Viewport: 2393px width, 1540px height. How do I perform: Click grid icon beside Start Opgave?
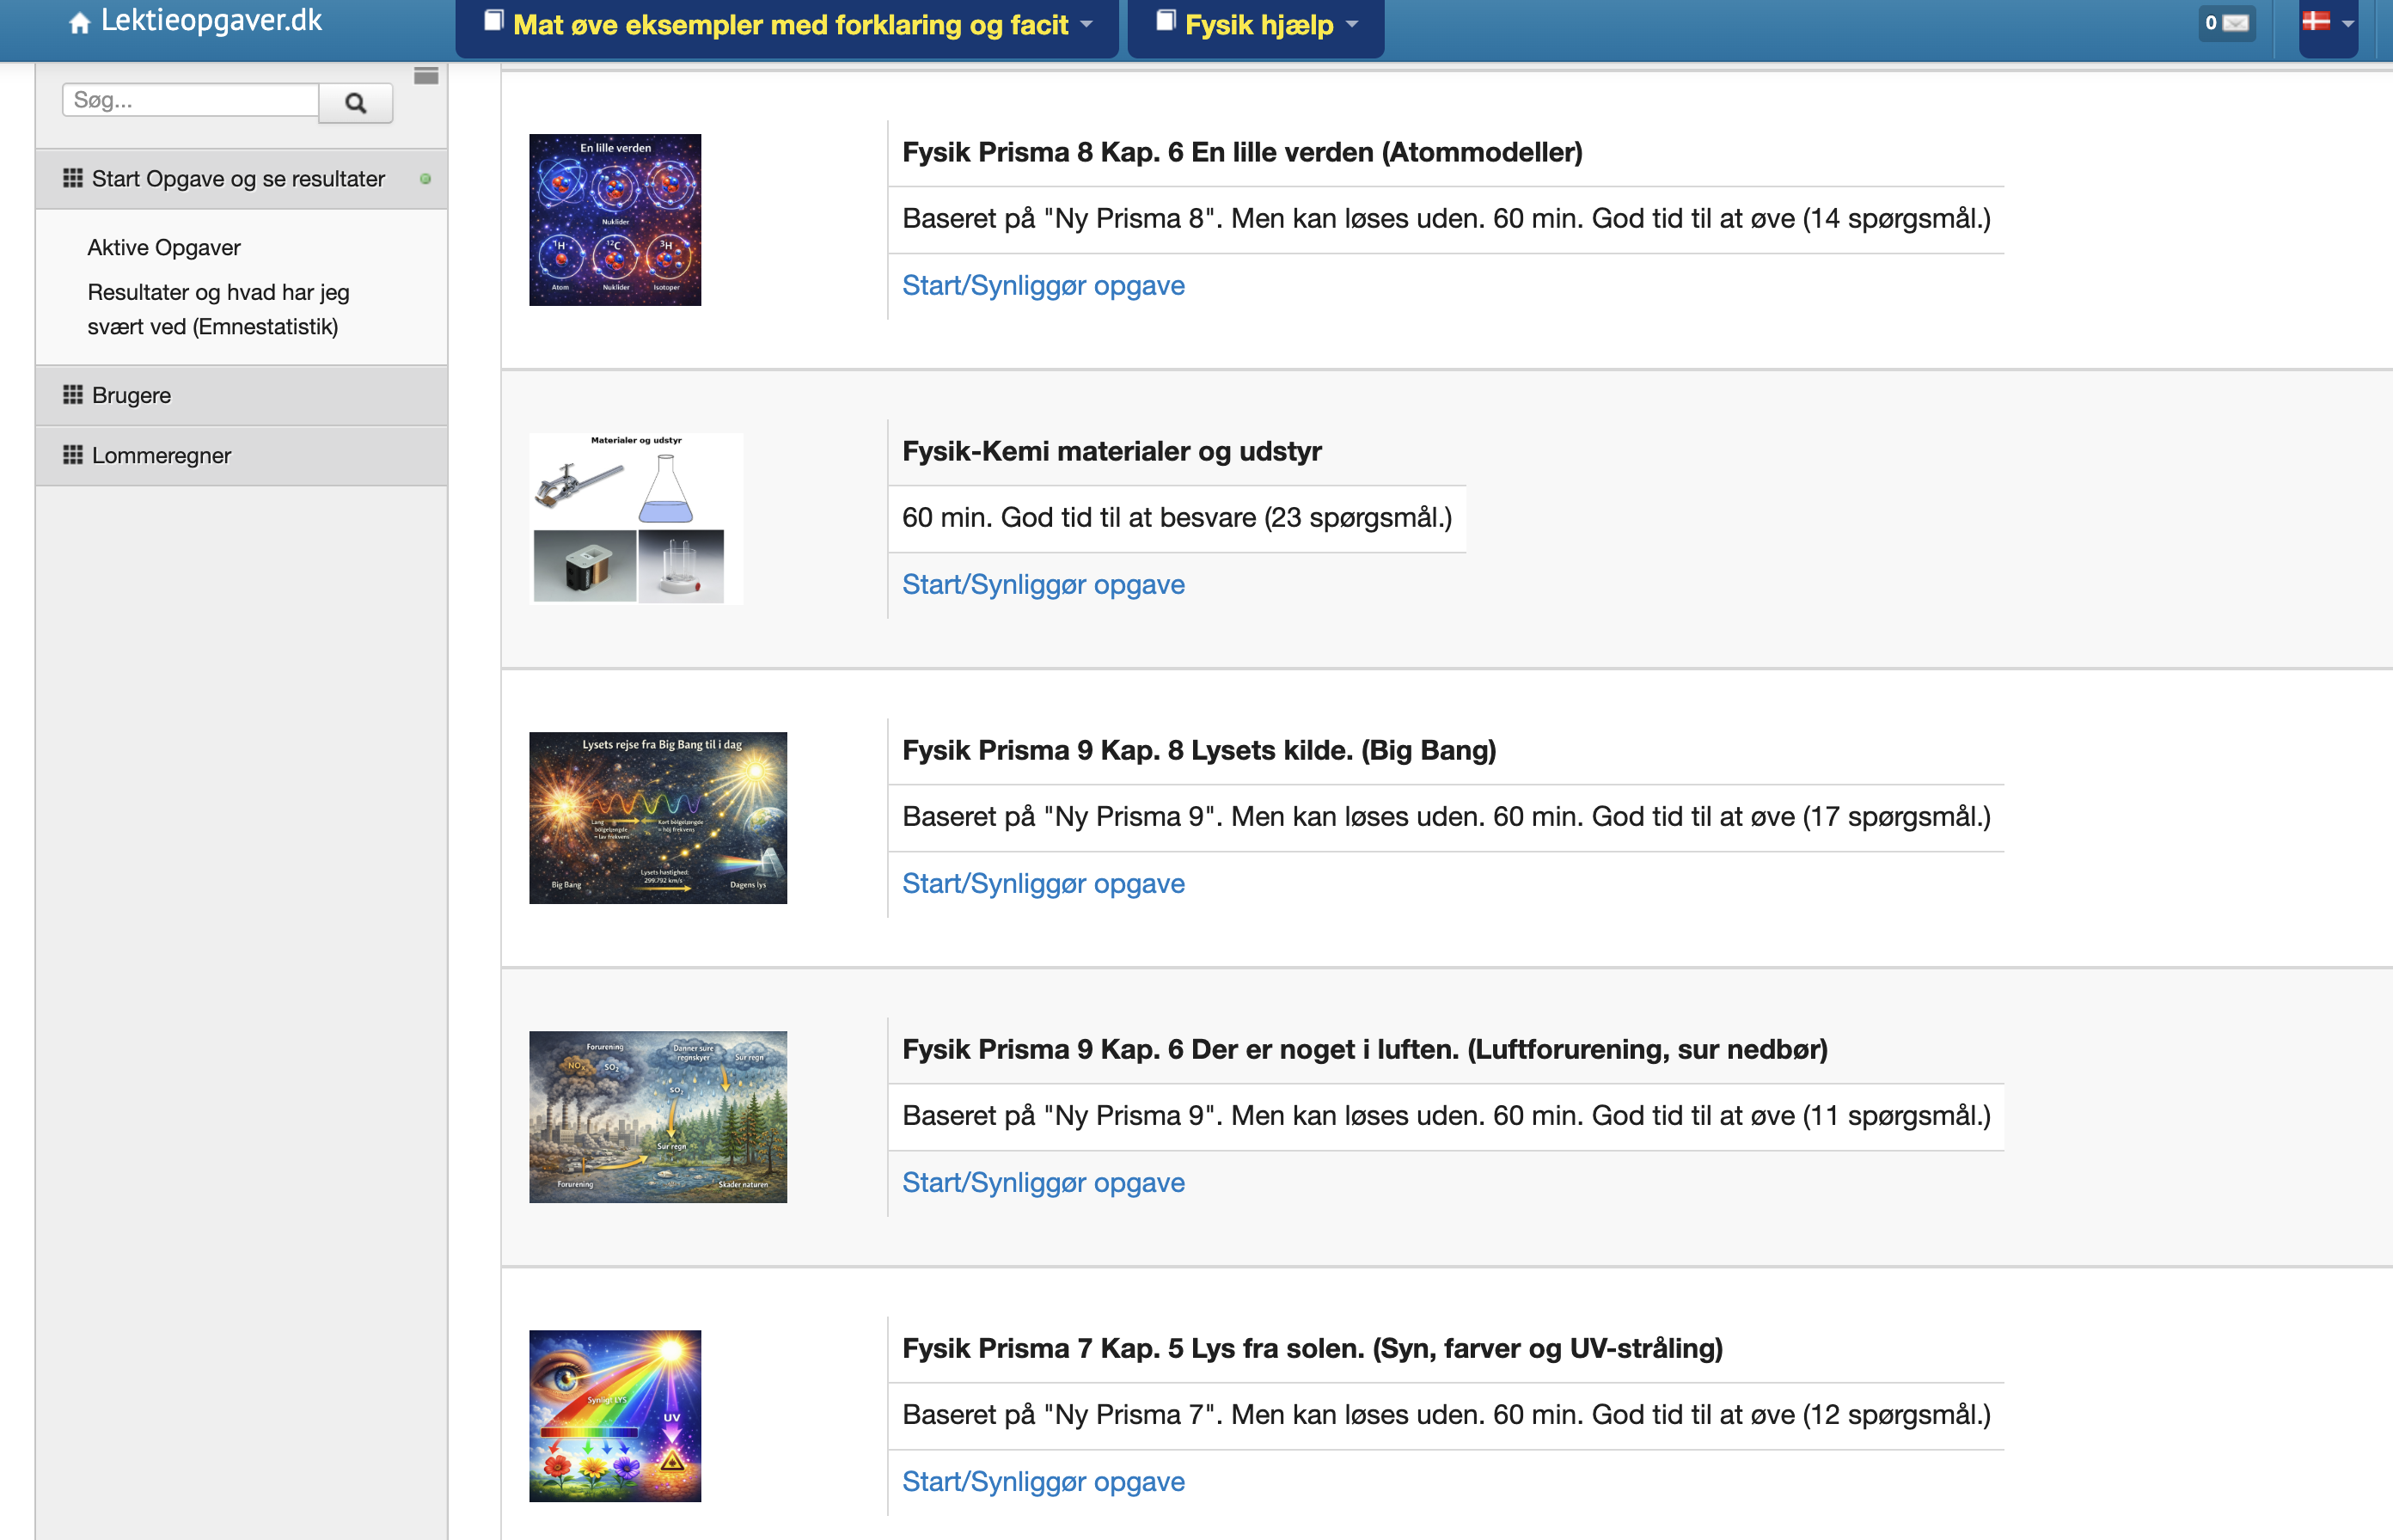73,178
